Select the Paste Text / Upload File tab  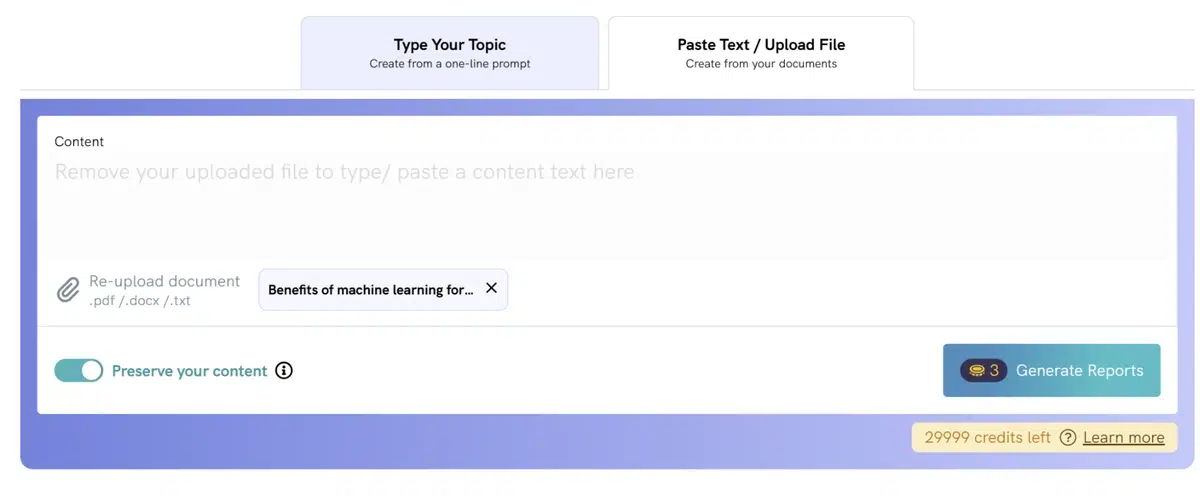click(x=761, y=53)
